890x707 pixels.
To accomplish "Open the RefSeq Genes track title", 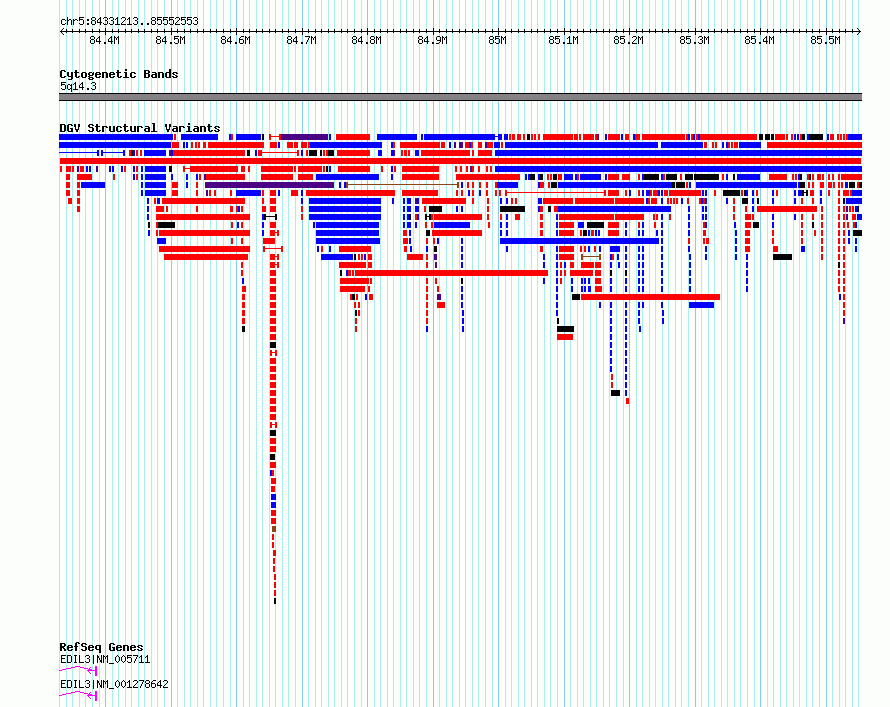I will [x=102, y=647].
